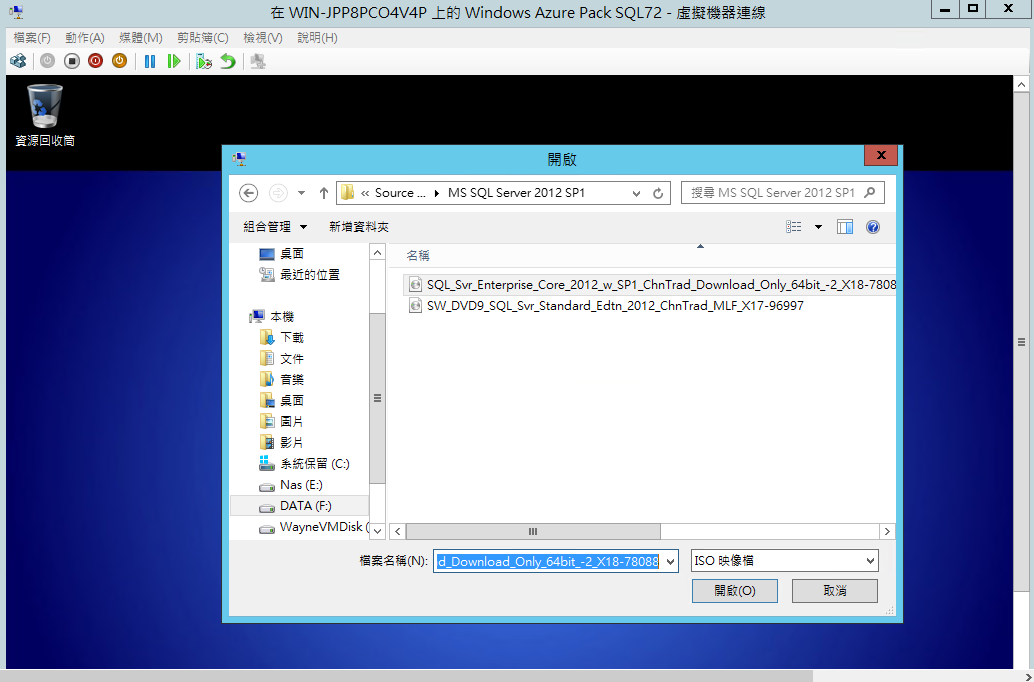Expand the address bar history dropdown
1034x682 pixels.
636,193
